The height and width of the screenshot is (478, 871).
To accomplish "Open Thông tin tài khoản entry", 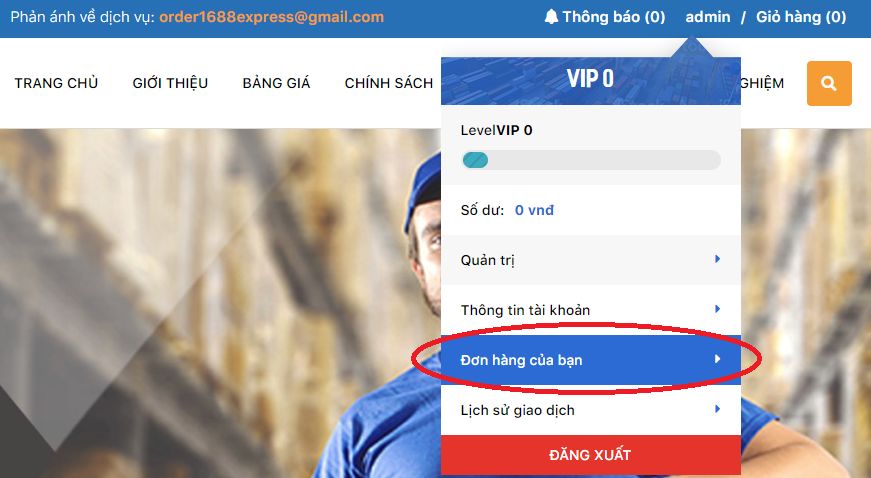I will tap(590, 309).
